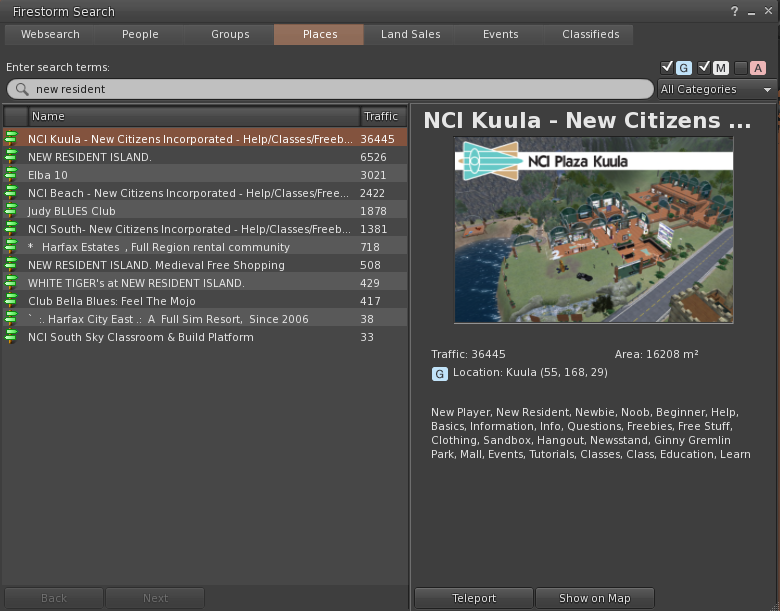Open the help question mark icon
This screenshot has height=611, width=780.
click(x=735, y=11)
